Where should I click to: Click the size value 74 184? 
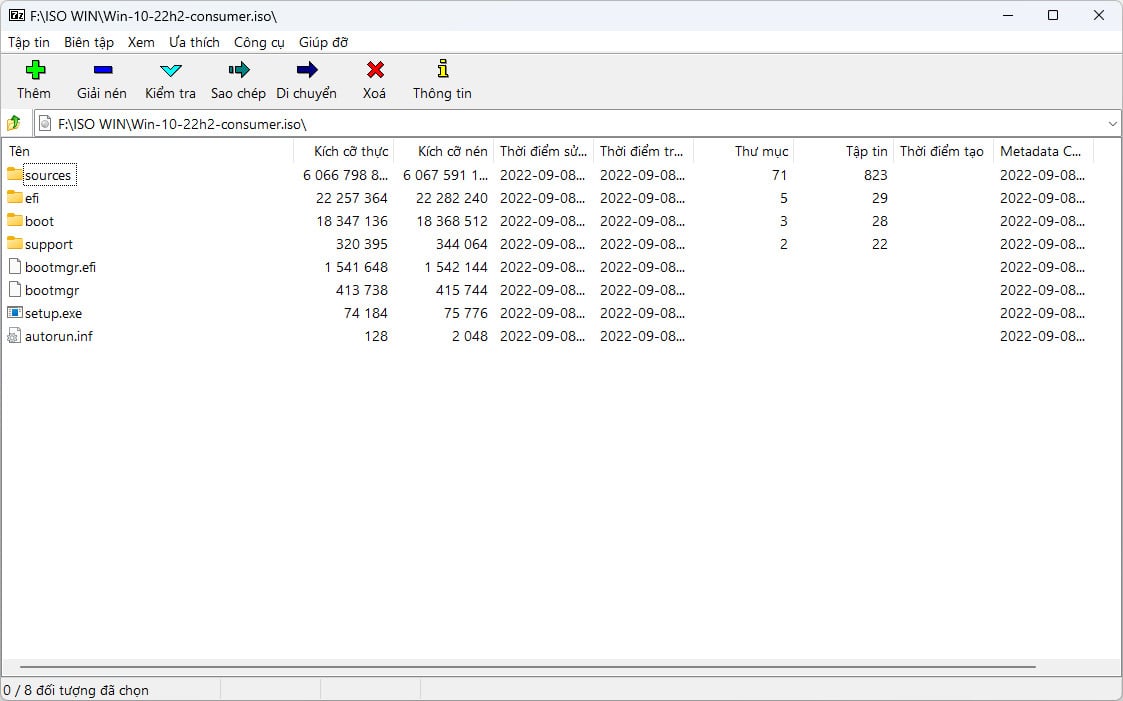(x=366, y=313)
